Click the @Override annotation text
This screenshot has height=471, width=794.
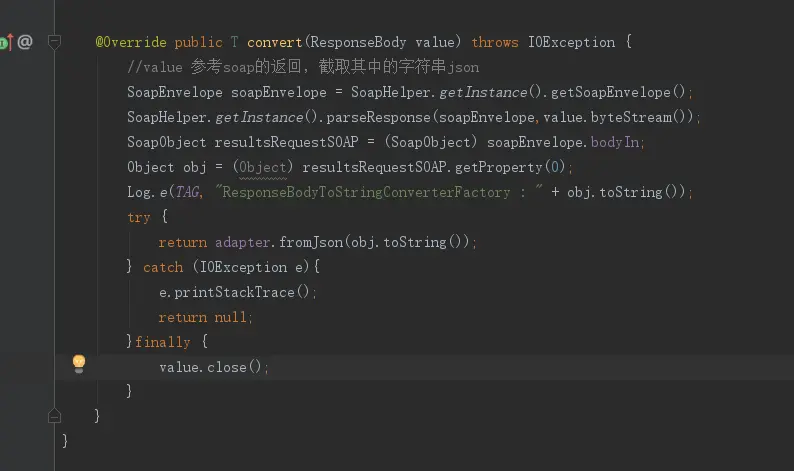(131, 42)
